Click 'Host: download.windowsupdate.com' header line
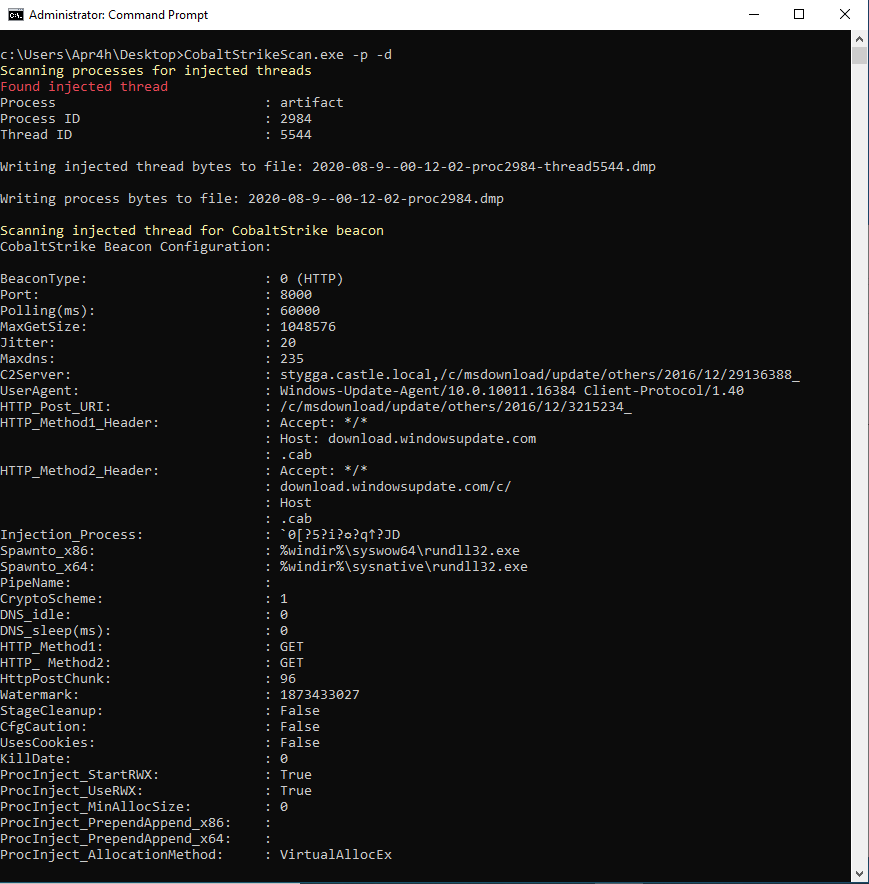This screenshot has height=884, width=869. point(408,439)
